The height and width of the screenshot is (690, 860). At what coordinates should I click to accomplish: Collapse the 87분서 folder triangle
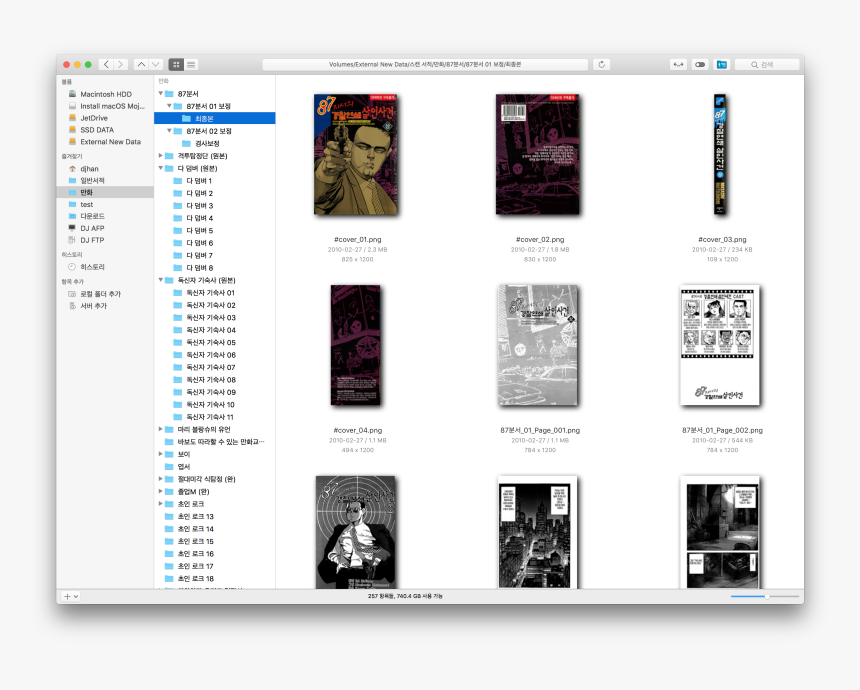[161, 94]
